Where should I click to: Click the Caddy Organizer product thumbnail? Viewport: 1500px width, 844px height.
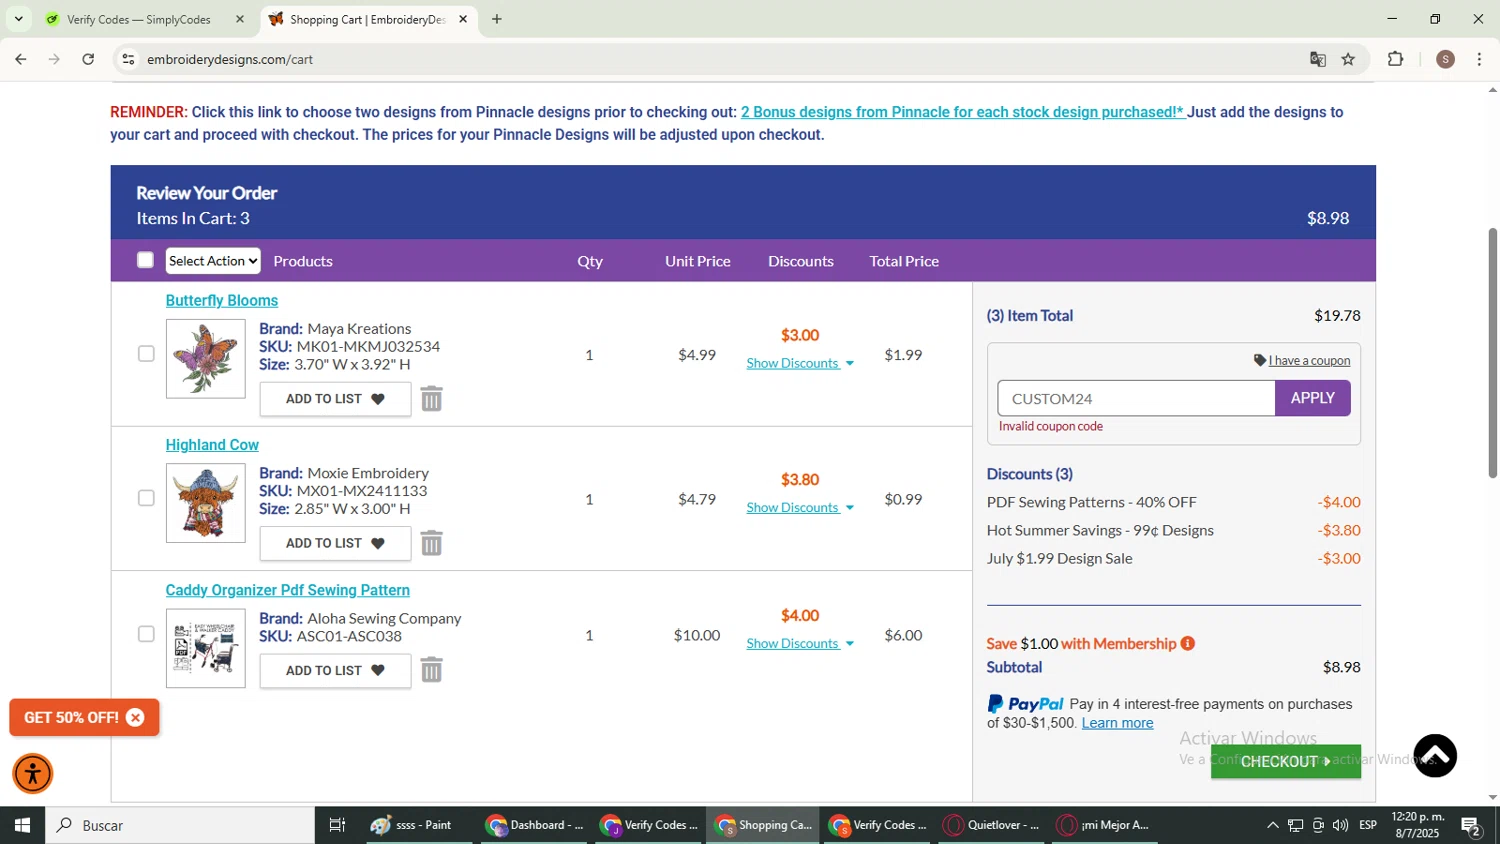(x=206, y=648)
